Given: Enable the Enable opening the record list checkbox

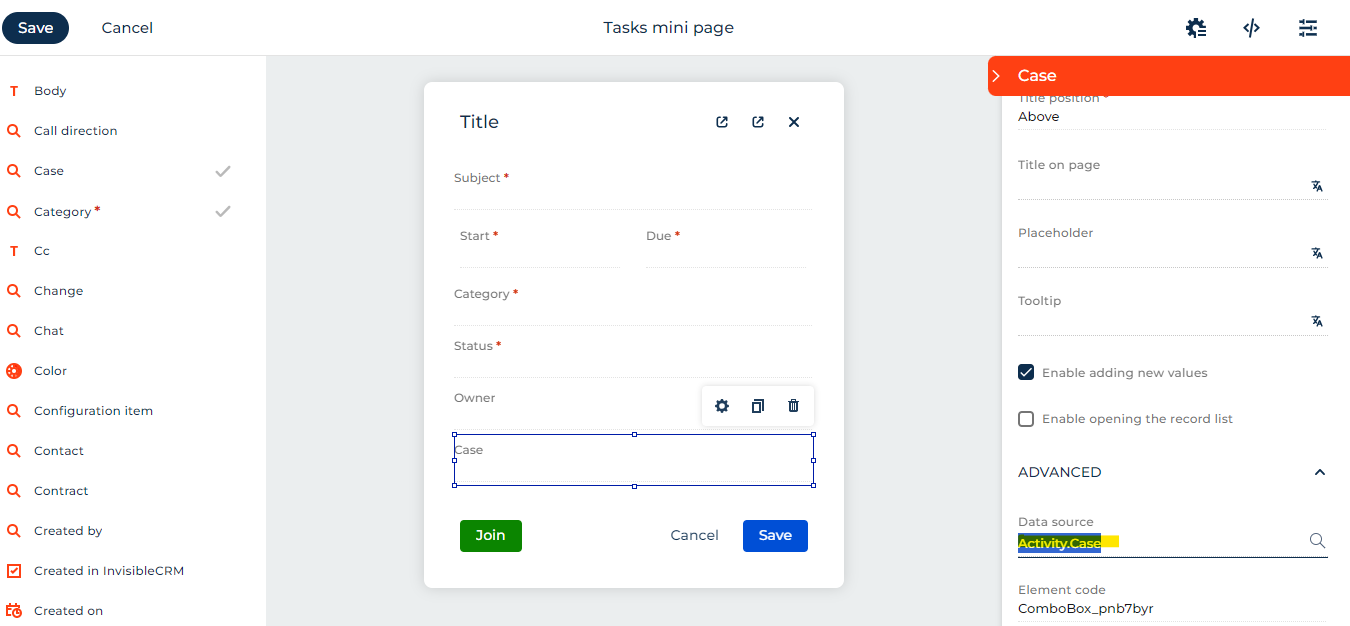Looking at the screenshot, I should pyautogui.click(x=1025, y=418).
